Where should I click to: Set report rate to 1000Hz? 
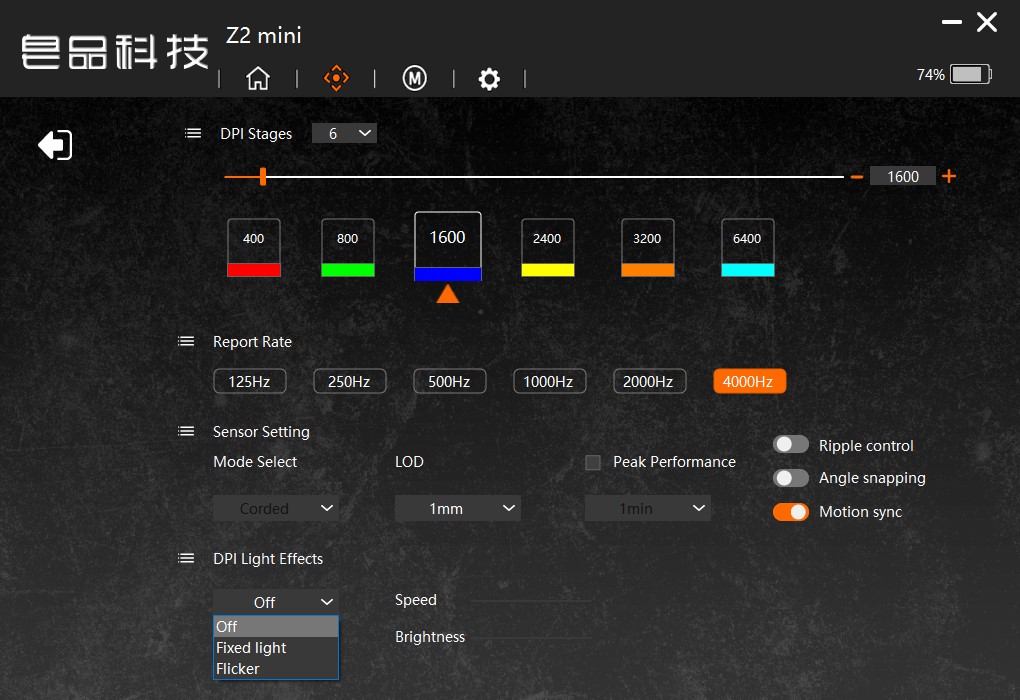[x=549, y=381]
